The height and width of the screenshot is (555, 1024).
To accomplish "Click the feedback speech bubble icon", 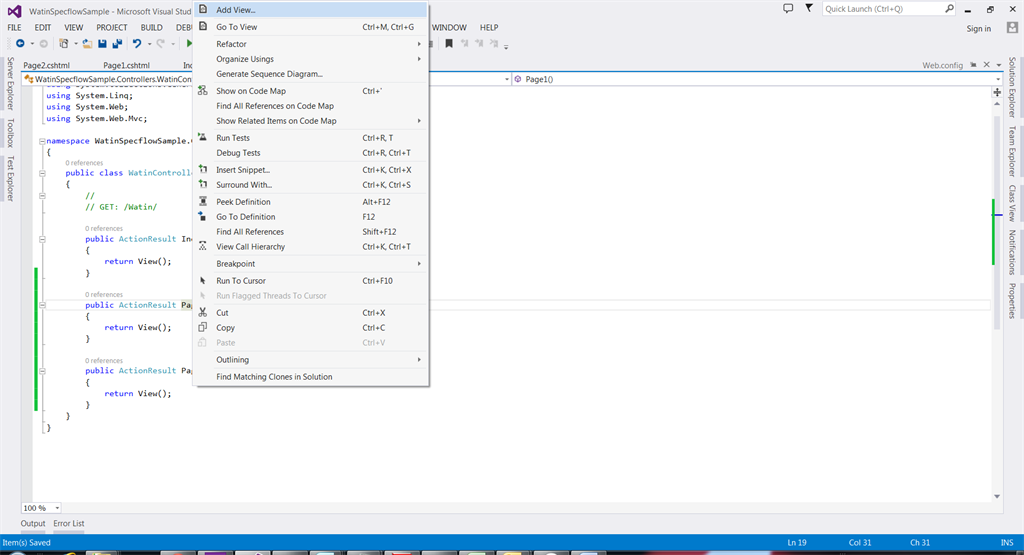I will (788, 8).
